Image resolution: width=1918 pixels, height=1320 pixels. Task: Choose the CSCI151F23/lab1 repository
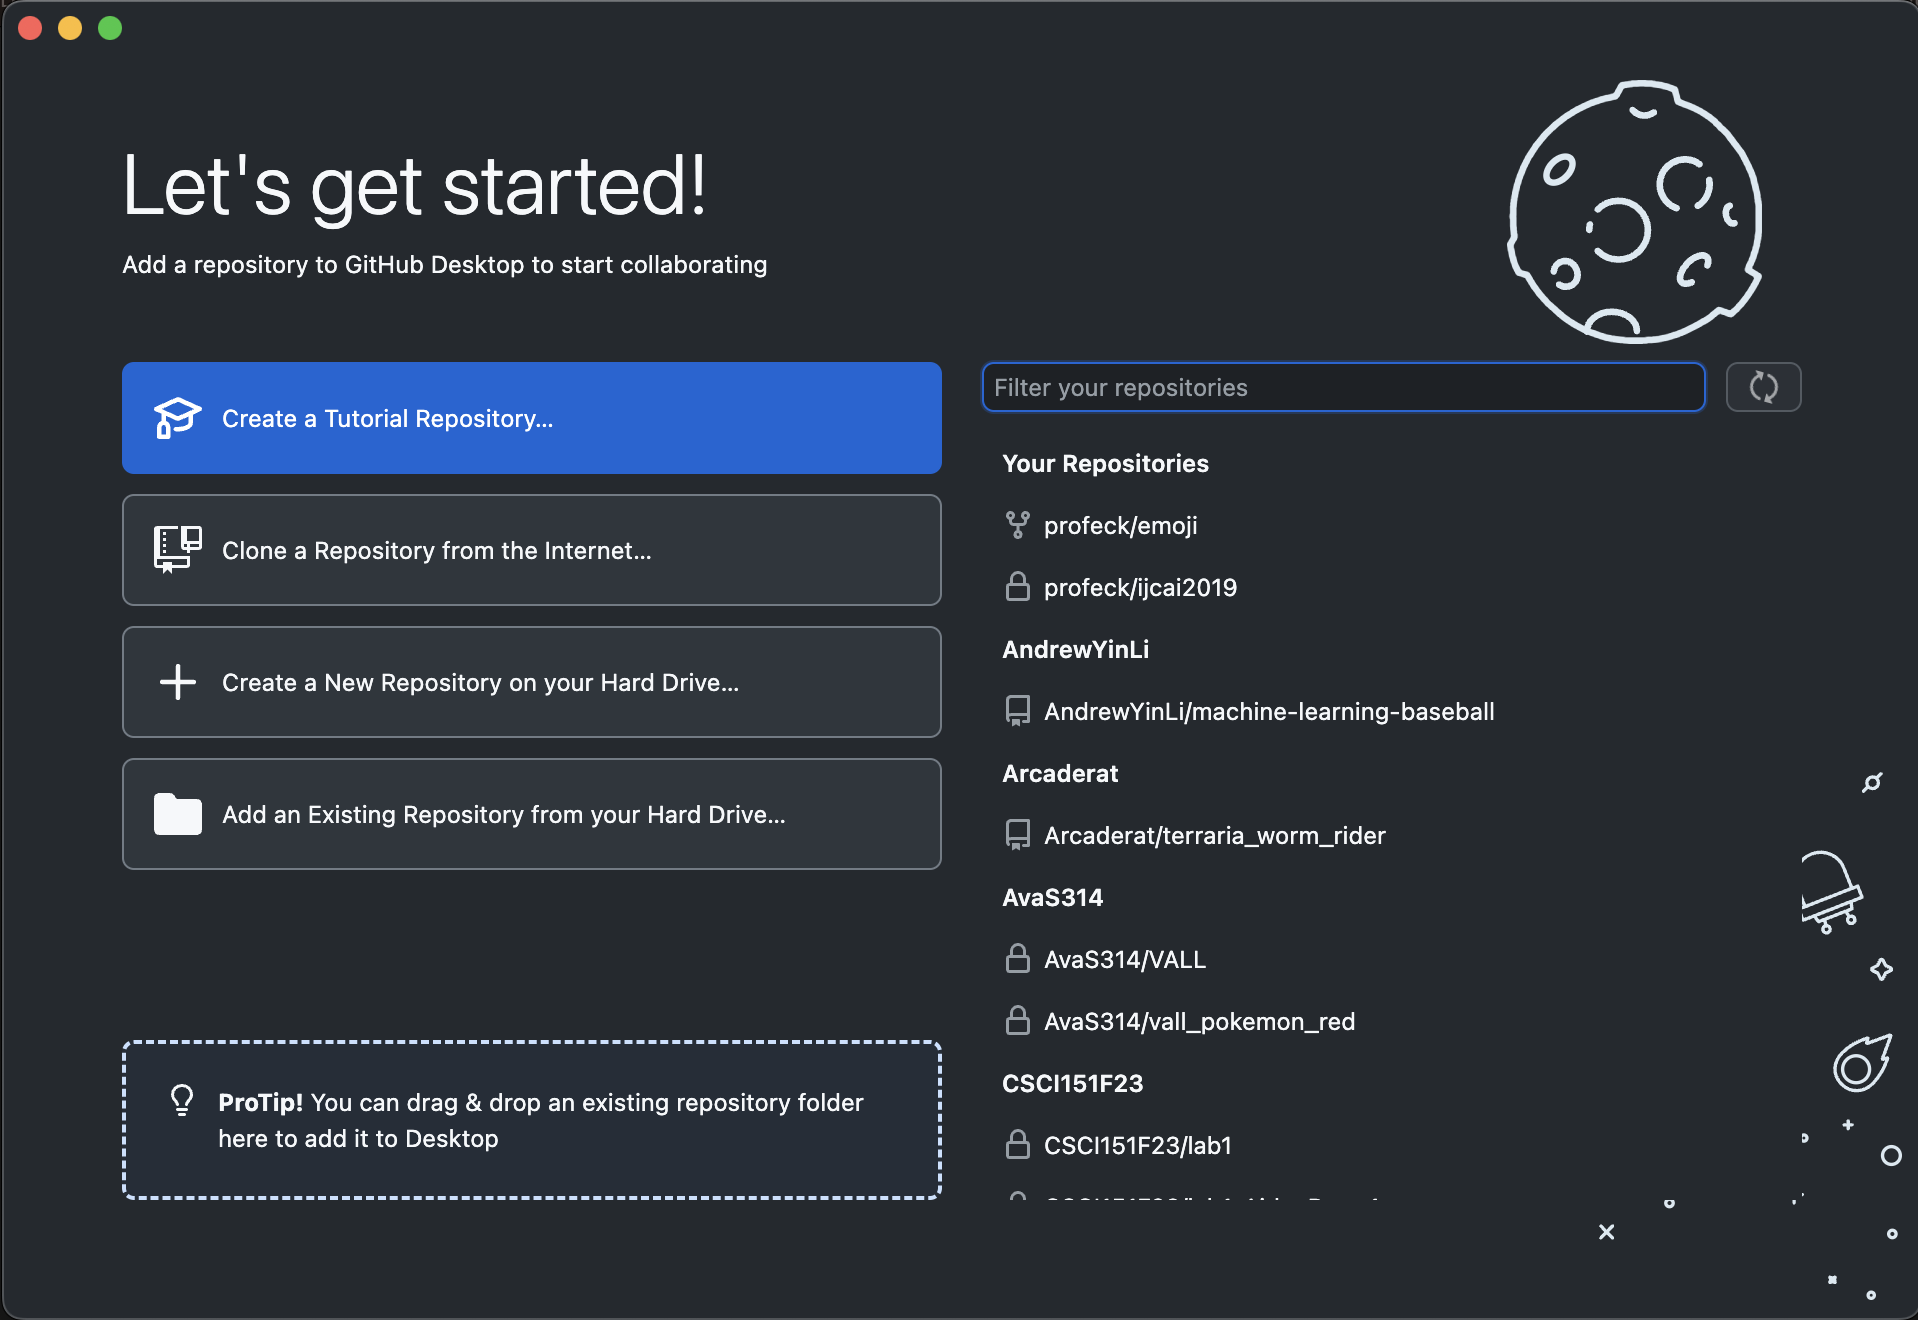[x=1137, y=1145]
